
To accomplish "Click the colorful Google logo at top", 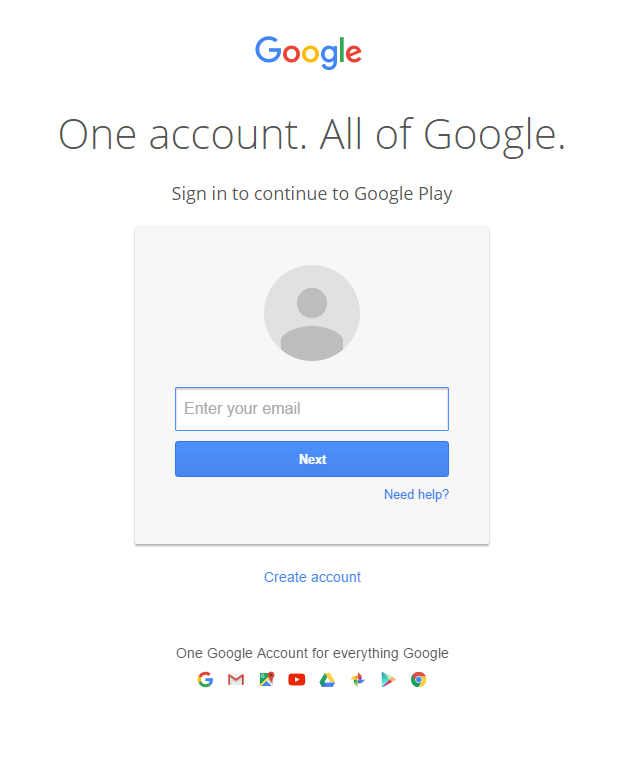I will click(309, 52).
